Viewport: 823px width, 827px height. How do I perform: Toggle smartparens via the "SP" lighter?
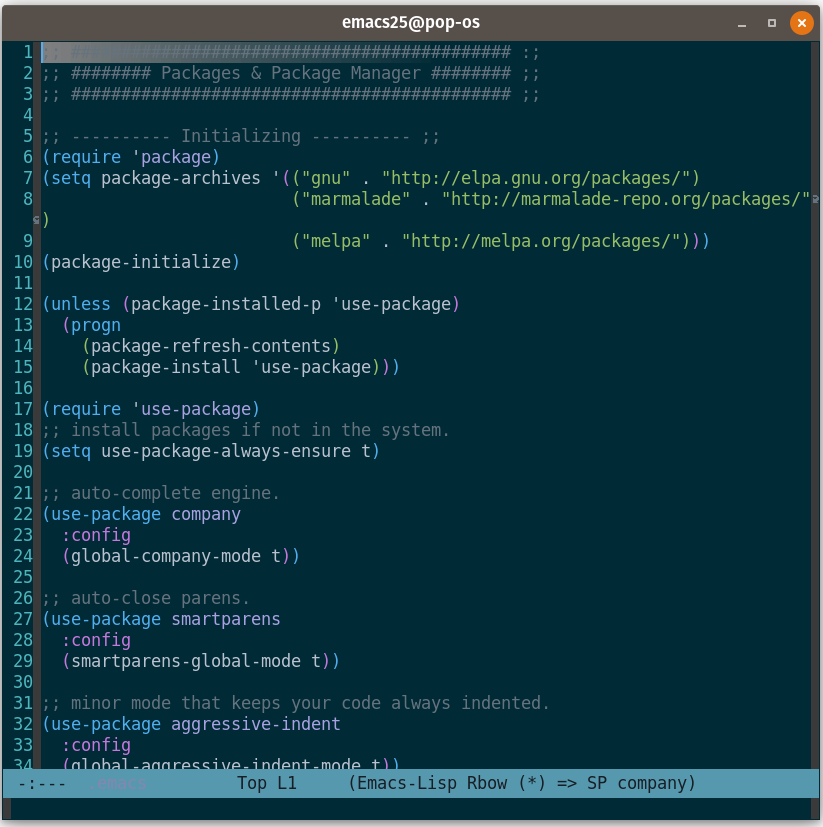(x=596, y=783)
